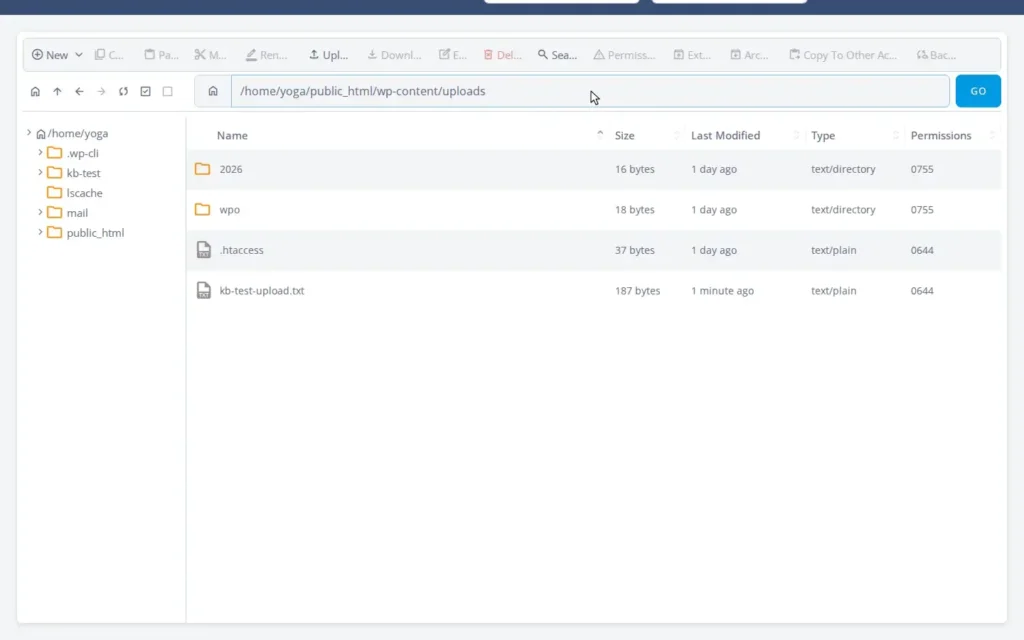This screenshot has width=1024, height=640.
Task: Click the blue GO button
Action: coord(978,91)
